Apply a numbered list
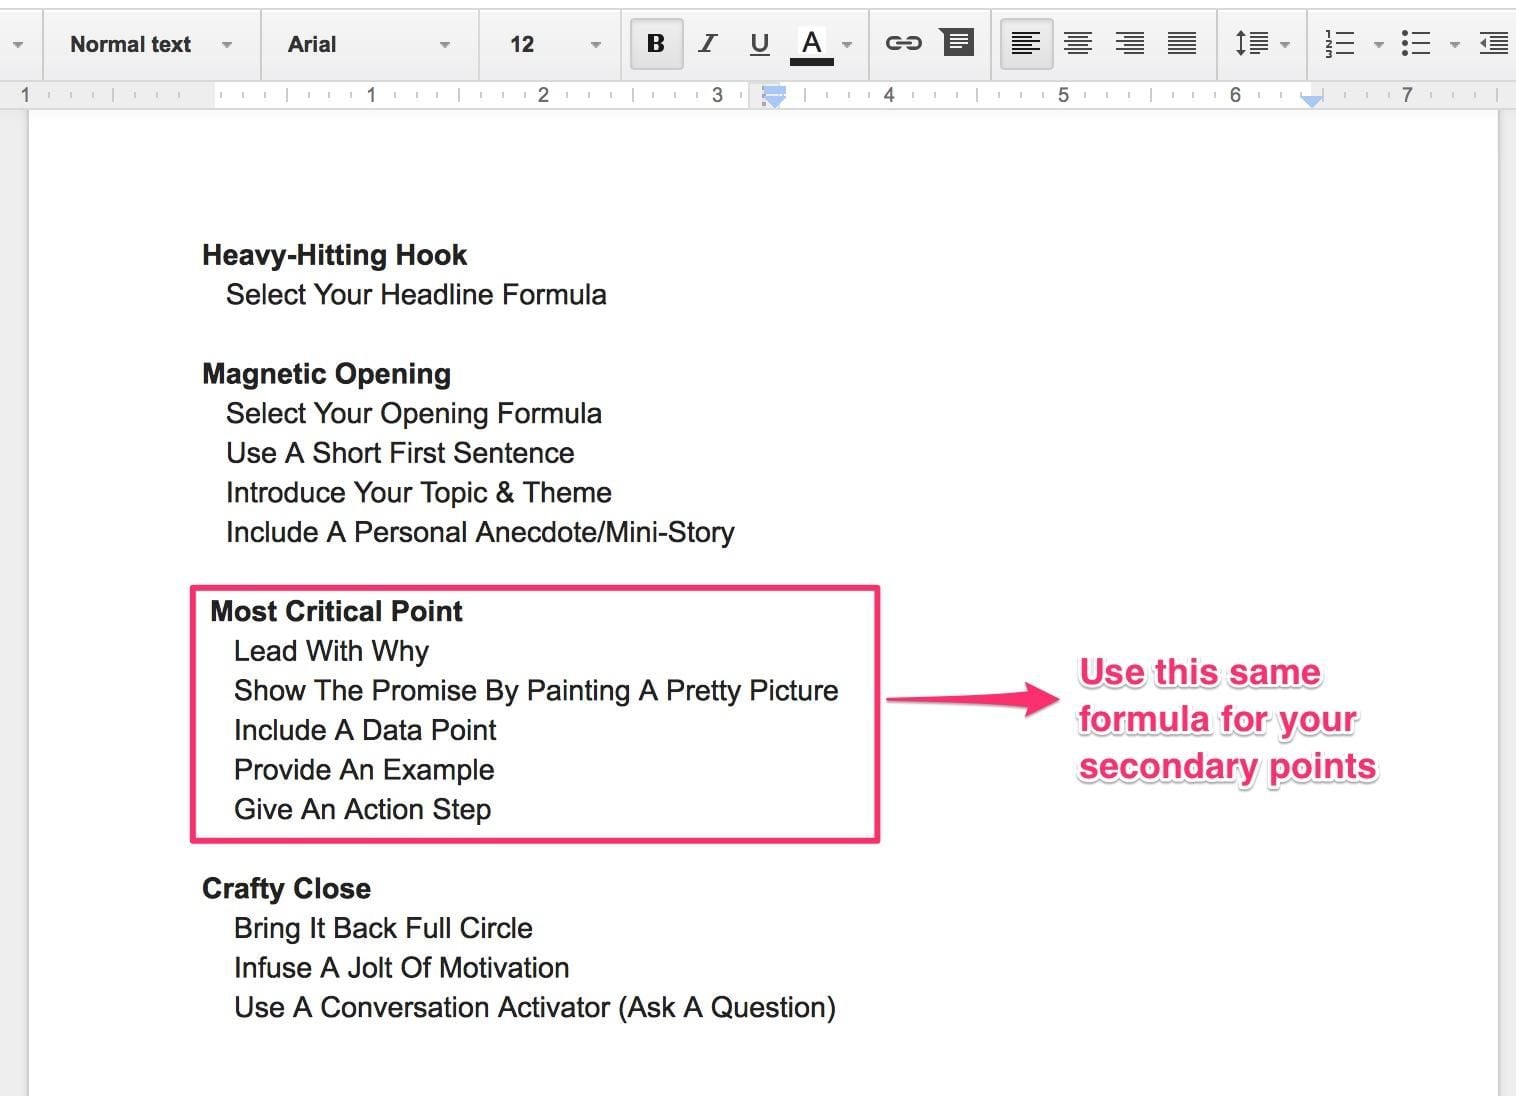 1340,43
